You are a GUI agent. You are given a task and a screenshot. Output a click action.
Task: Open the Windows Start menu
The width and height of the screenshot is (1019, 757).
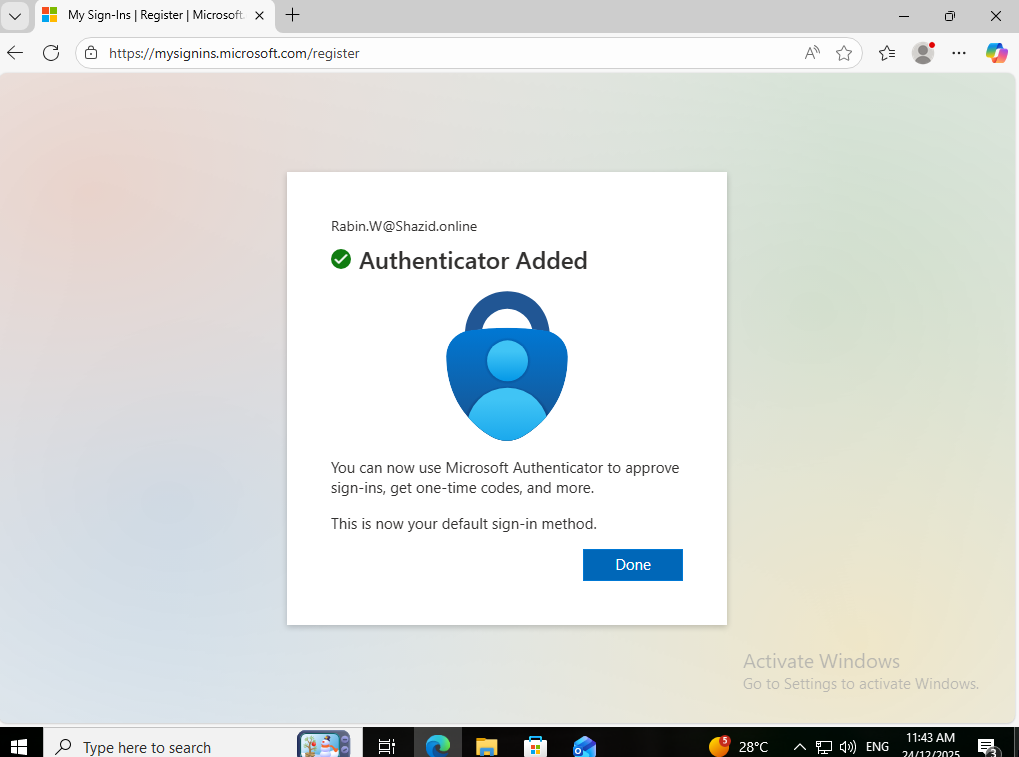19,746
